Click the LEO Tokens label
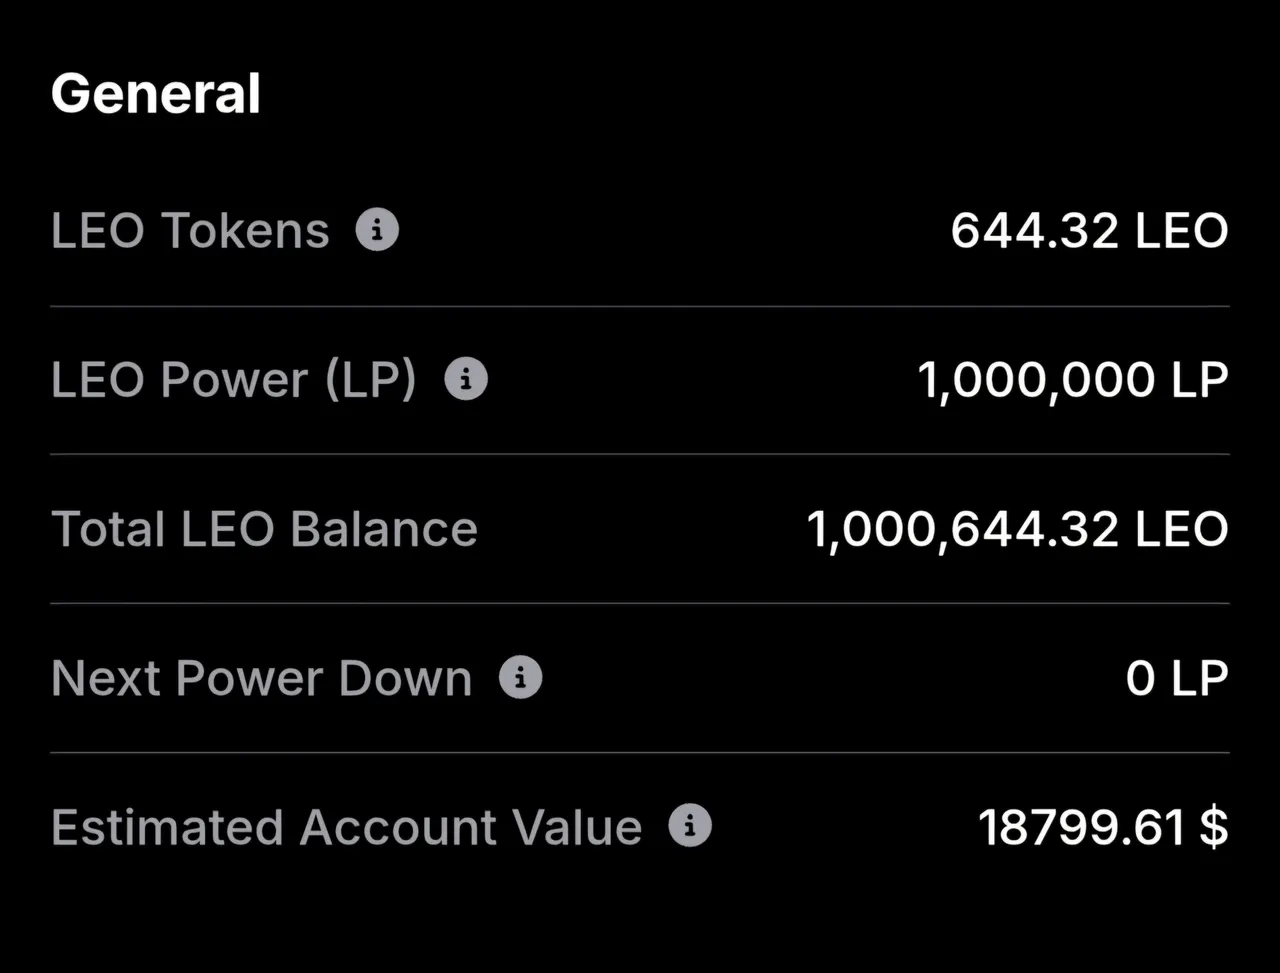Screen dimensions: 1280x973 coord(190,231)
